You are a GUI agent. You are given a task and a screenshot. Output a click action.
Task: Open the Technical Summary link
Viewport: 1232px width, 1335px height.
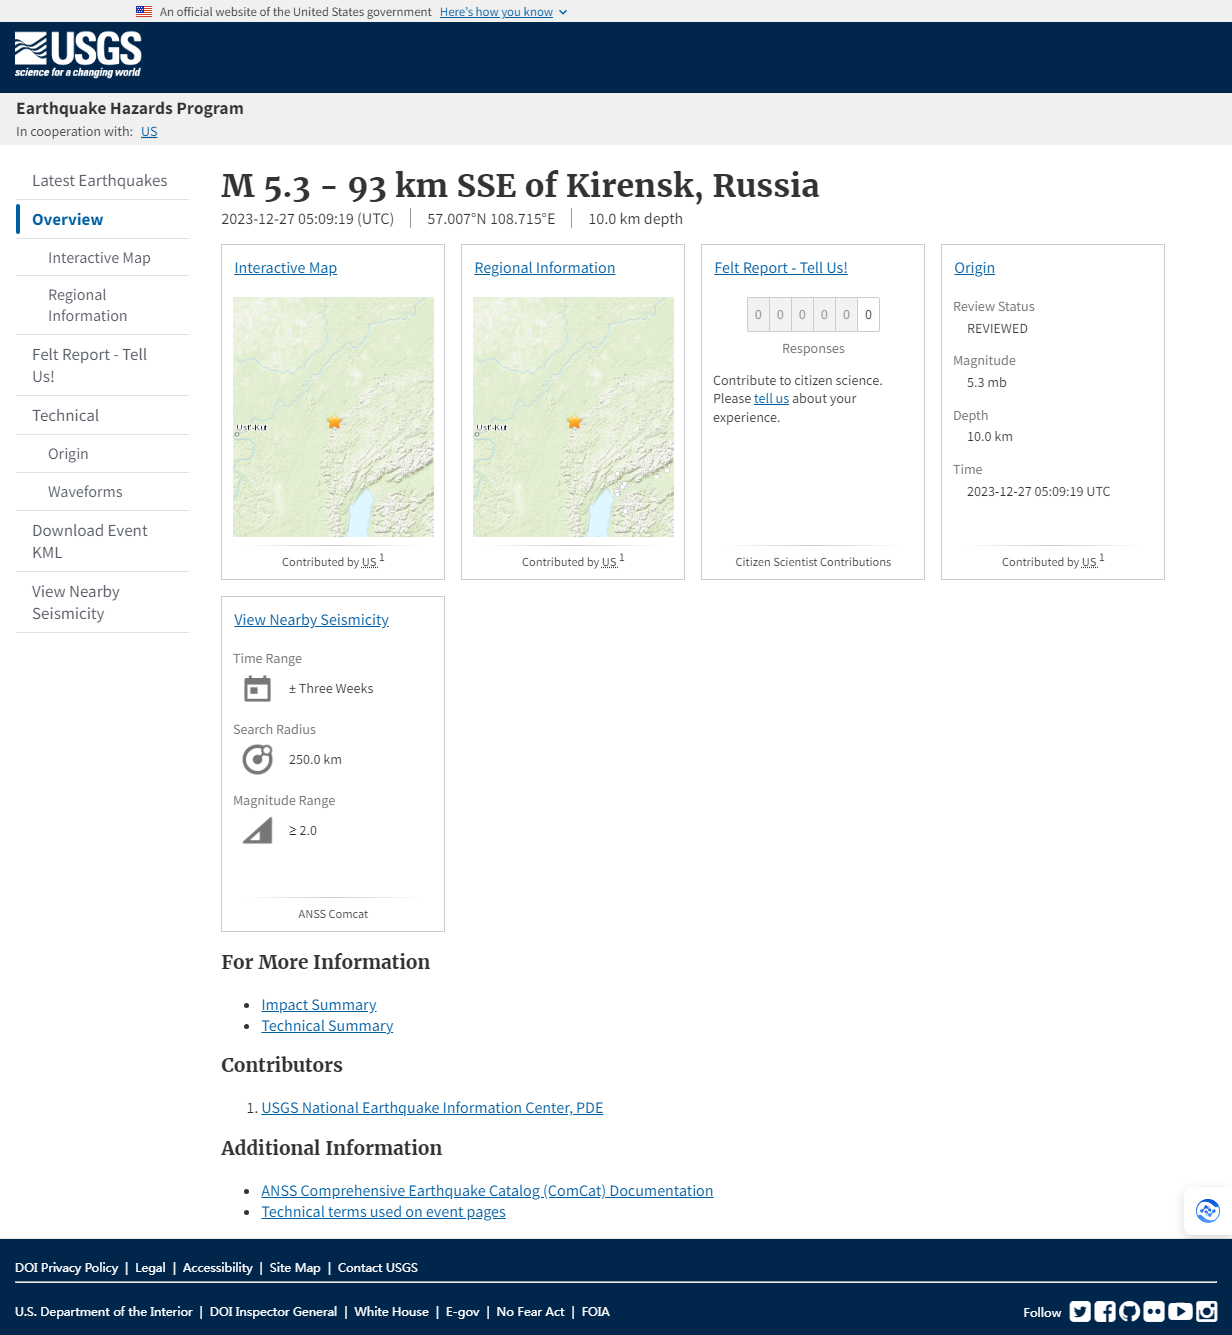click(x=327, y=1026)
